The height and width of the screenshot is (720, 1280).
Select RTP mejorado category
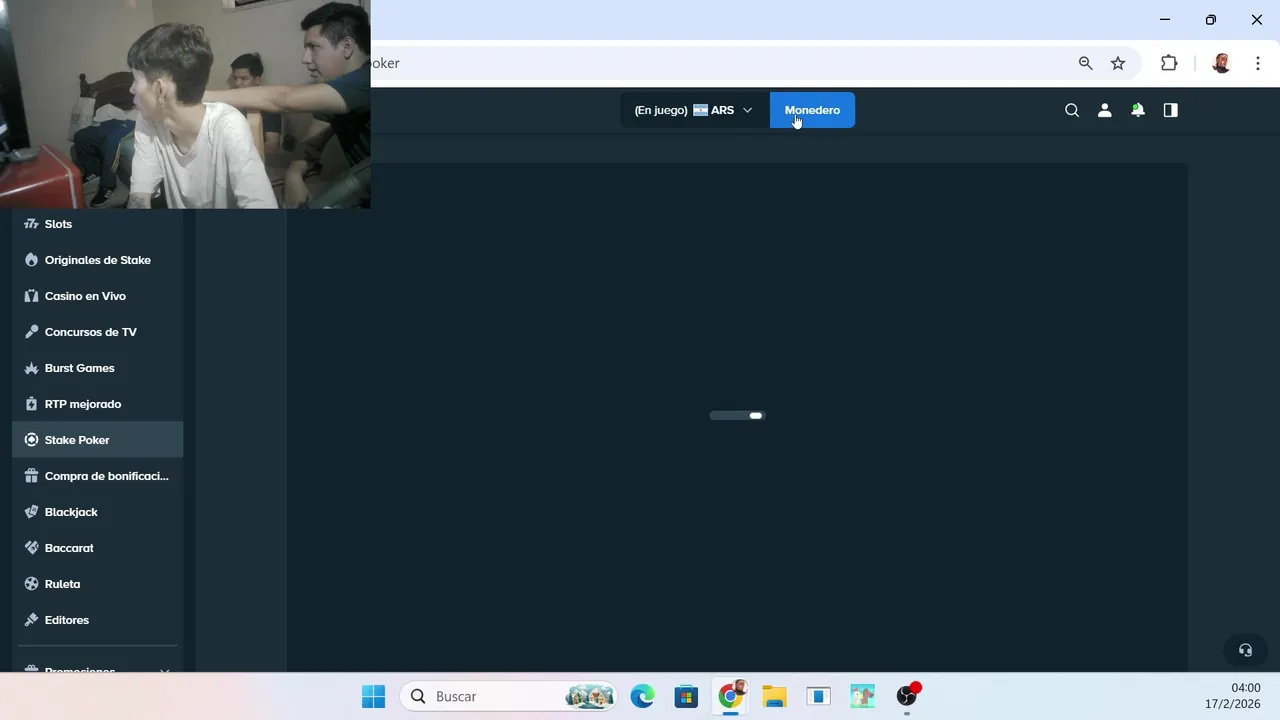coord(98,404)
